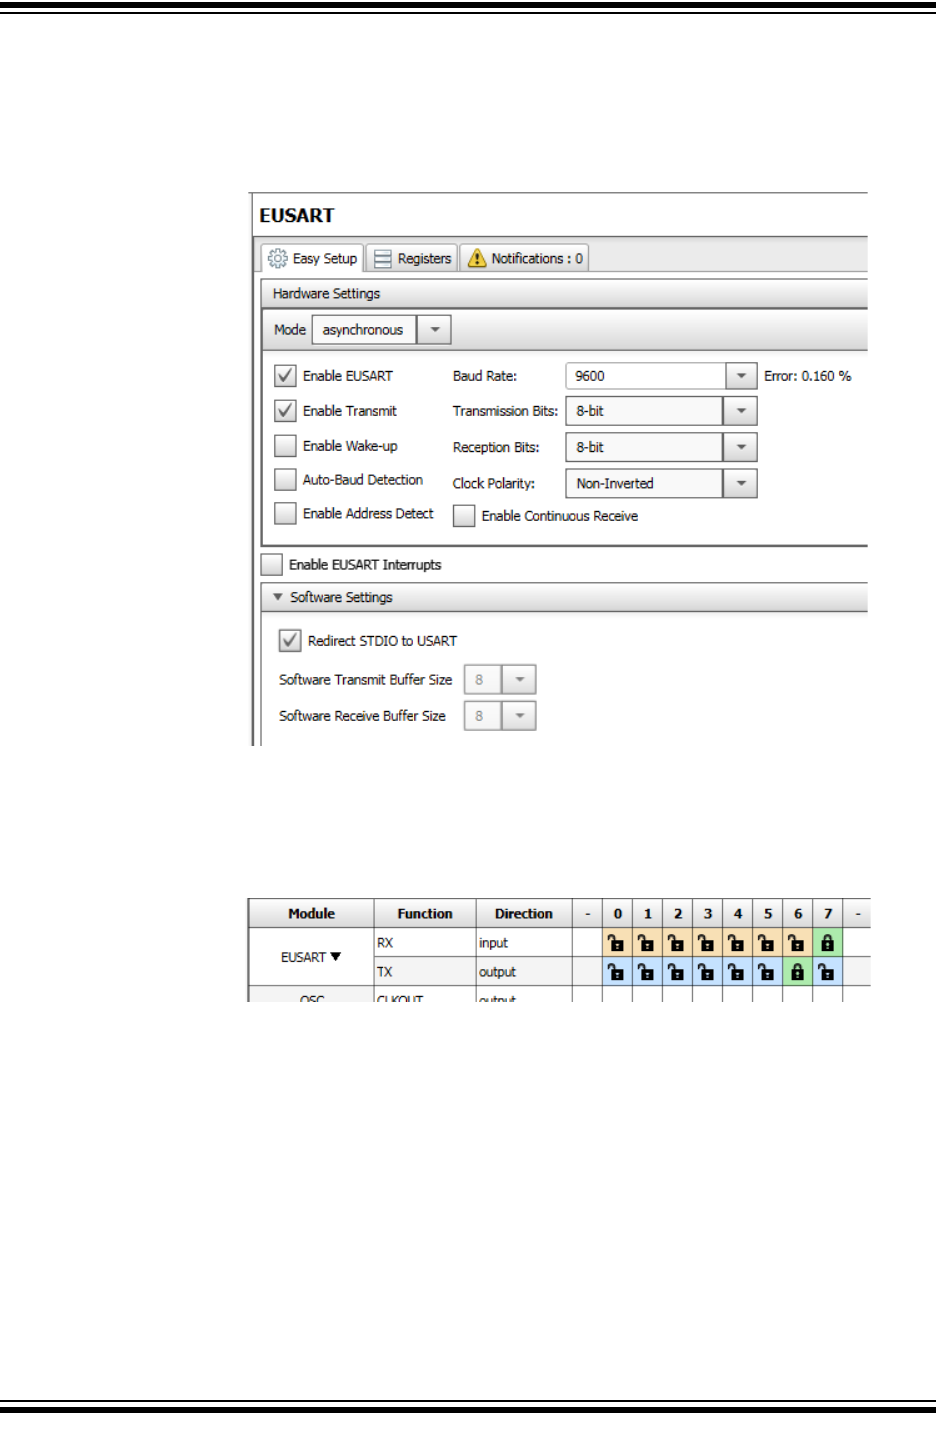
Task: Click RX pin 4 lock icon
Action: point(736,943)
